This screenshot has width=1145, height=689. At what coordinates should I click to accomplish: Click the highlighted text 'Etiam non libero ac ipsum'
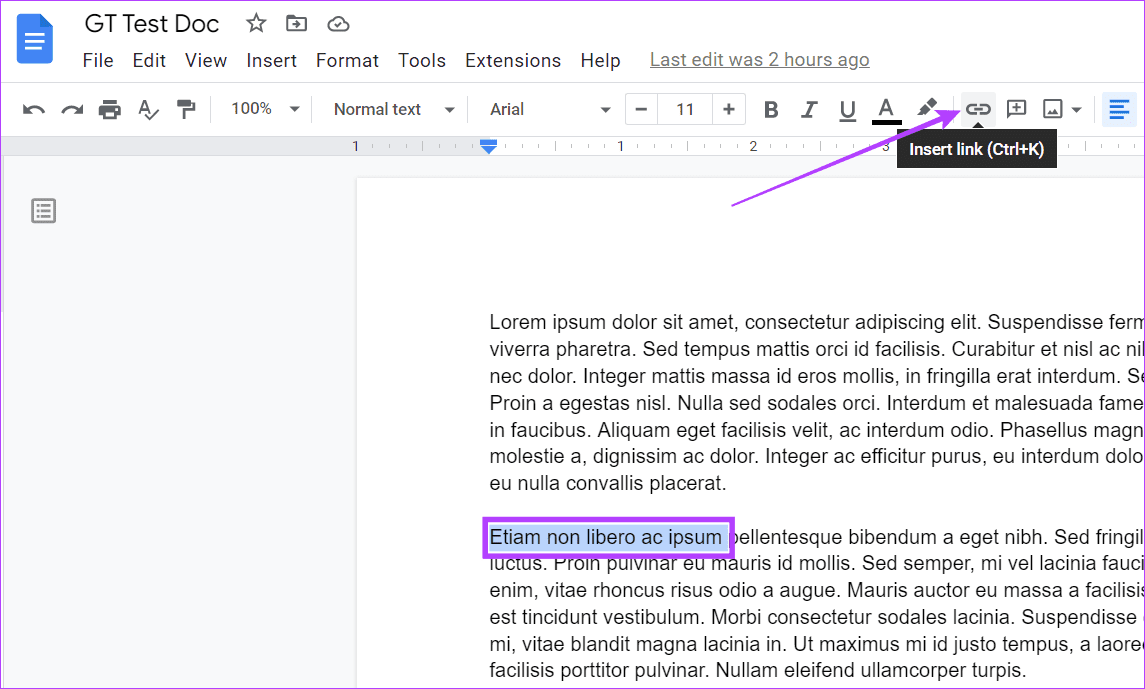[605, 537]
